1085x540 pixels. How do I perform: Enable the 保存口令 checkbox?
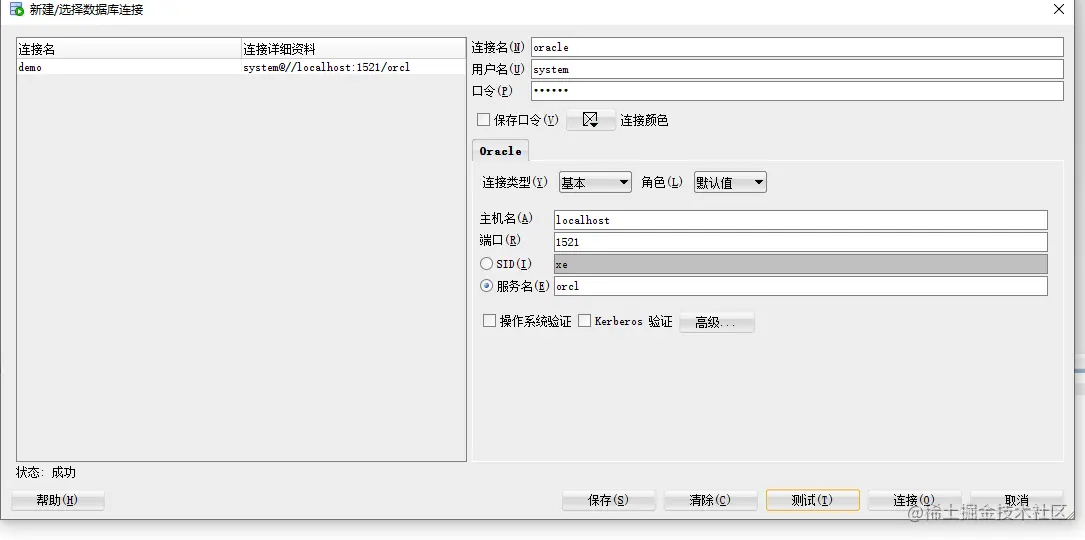(x=484, y=120)
